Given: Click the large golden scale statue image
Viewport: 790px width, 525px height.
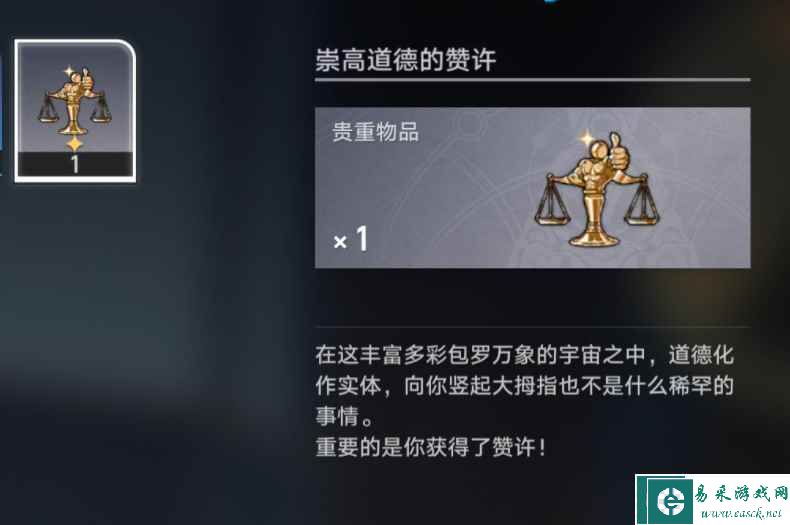Looking at the screenshot, I should click(x=597, y=189).
